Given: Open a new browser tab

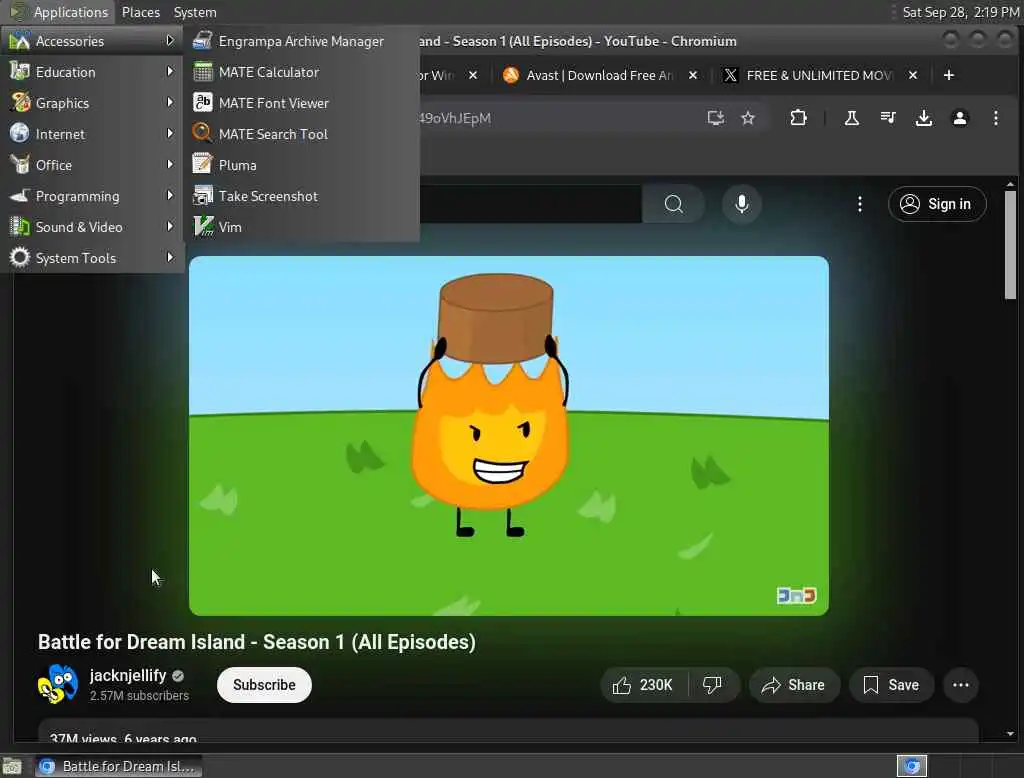Looking at the screenshot, I should pos(949,75).
